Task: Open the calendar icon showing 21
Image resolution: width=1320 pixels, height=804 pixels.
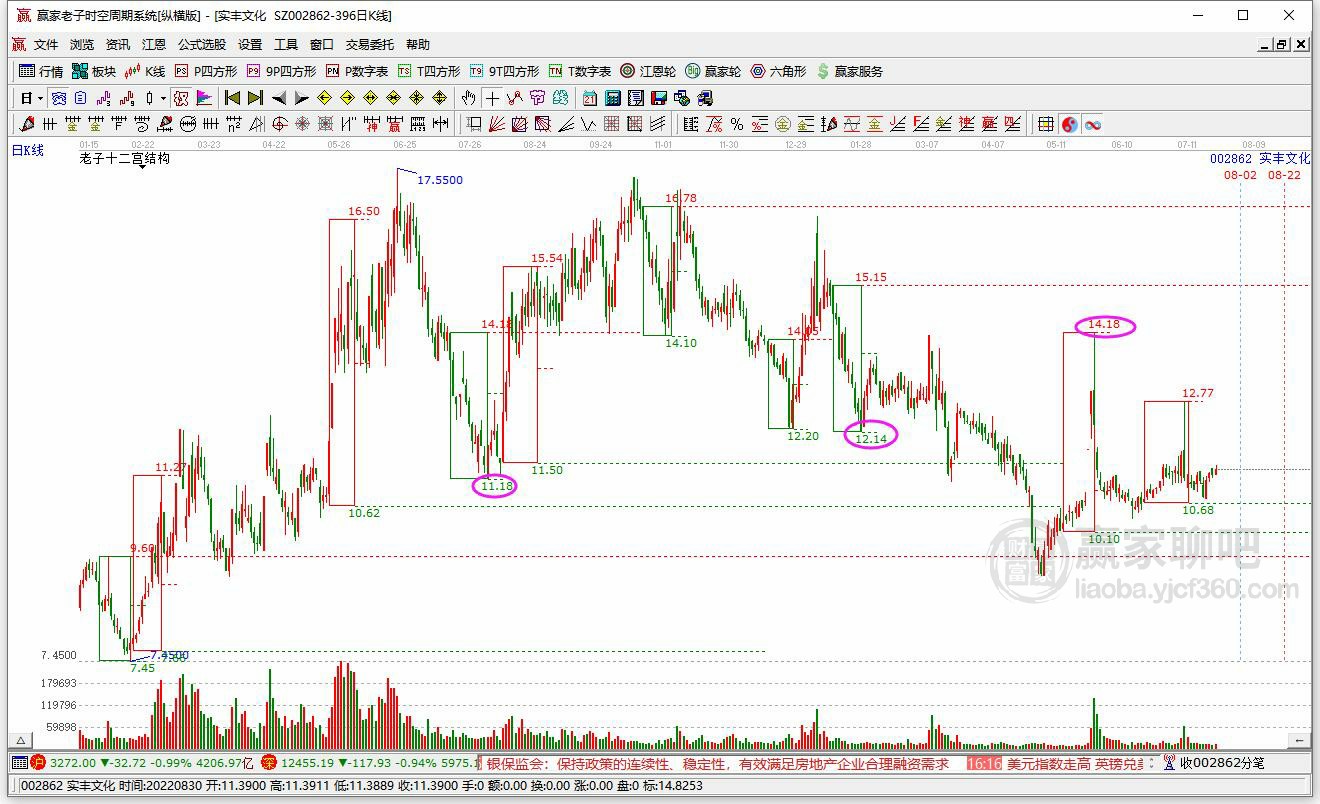Action: coord(590,98)
